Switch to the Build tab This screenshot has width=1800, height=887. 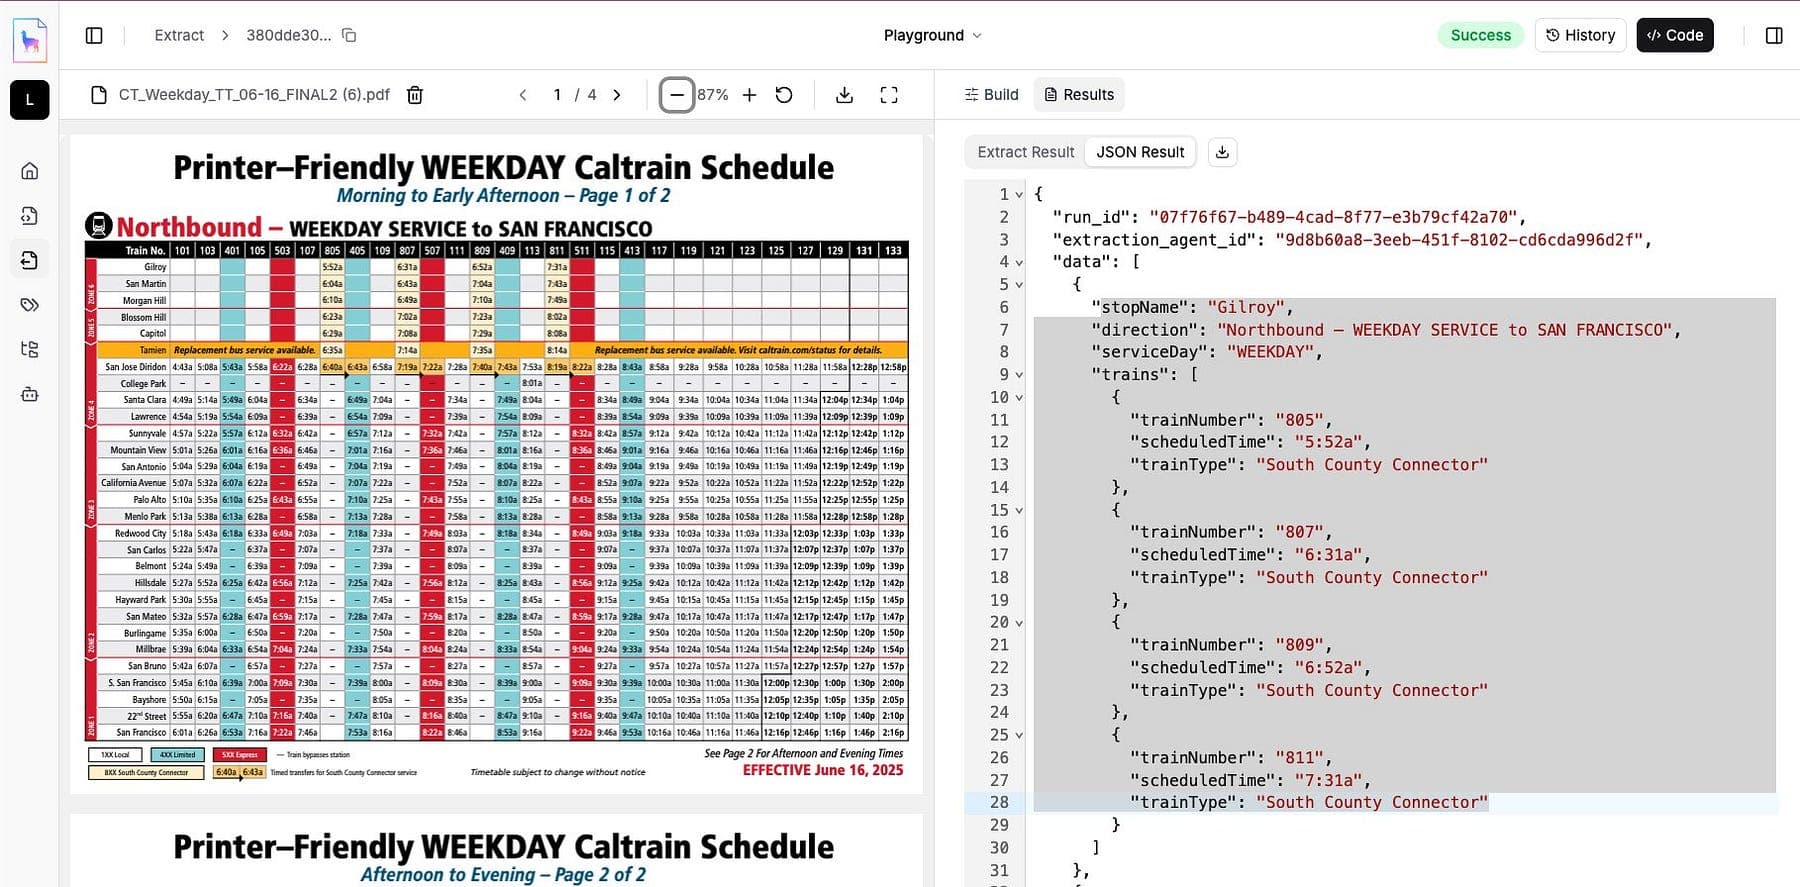[x=991, y=95]
